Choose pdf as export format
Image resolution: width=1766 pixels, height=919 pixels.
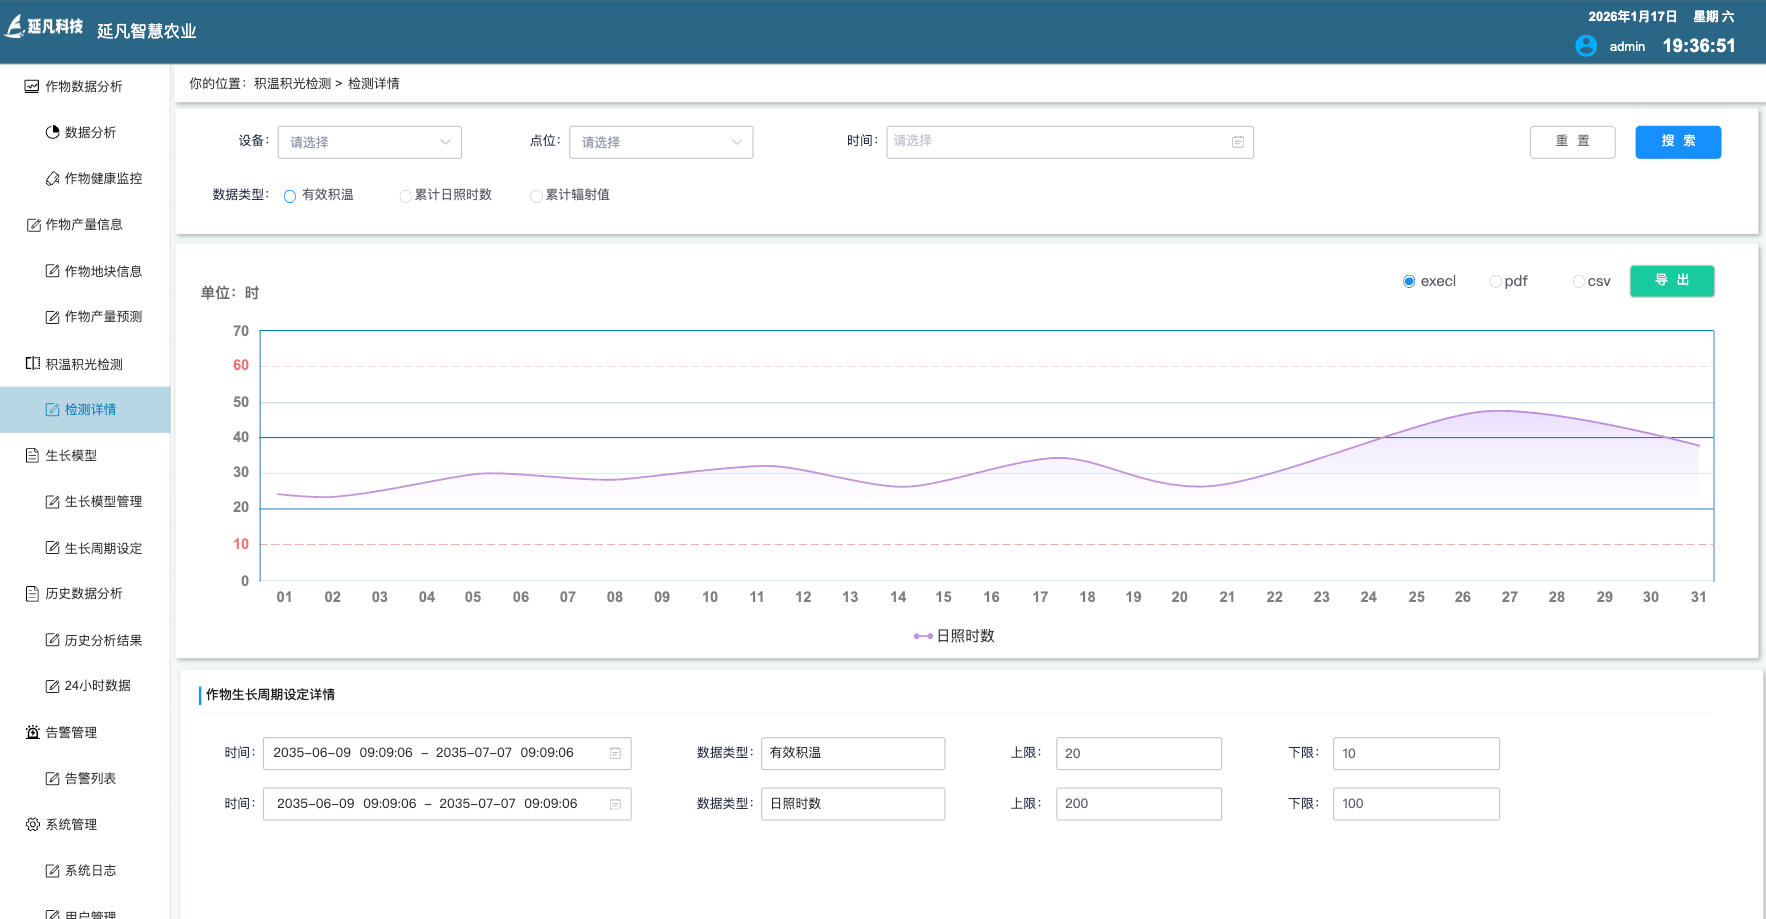1495,281
